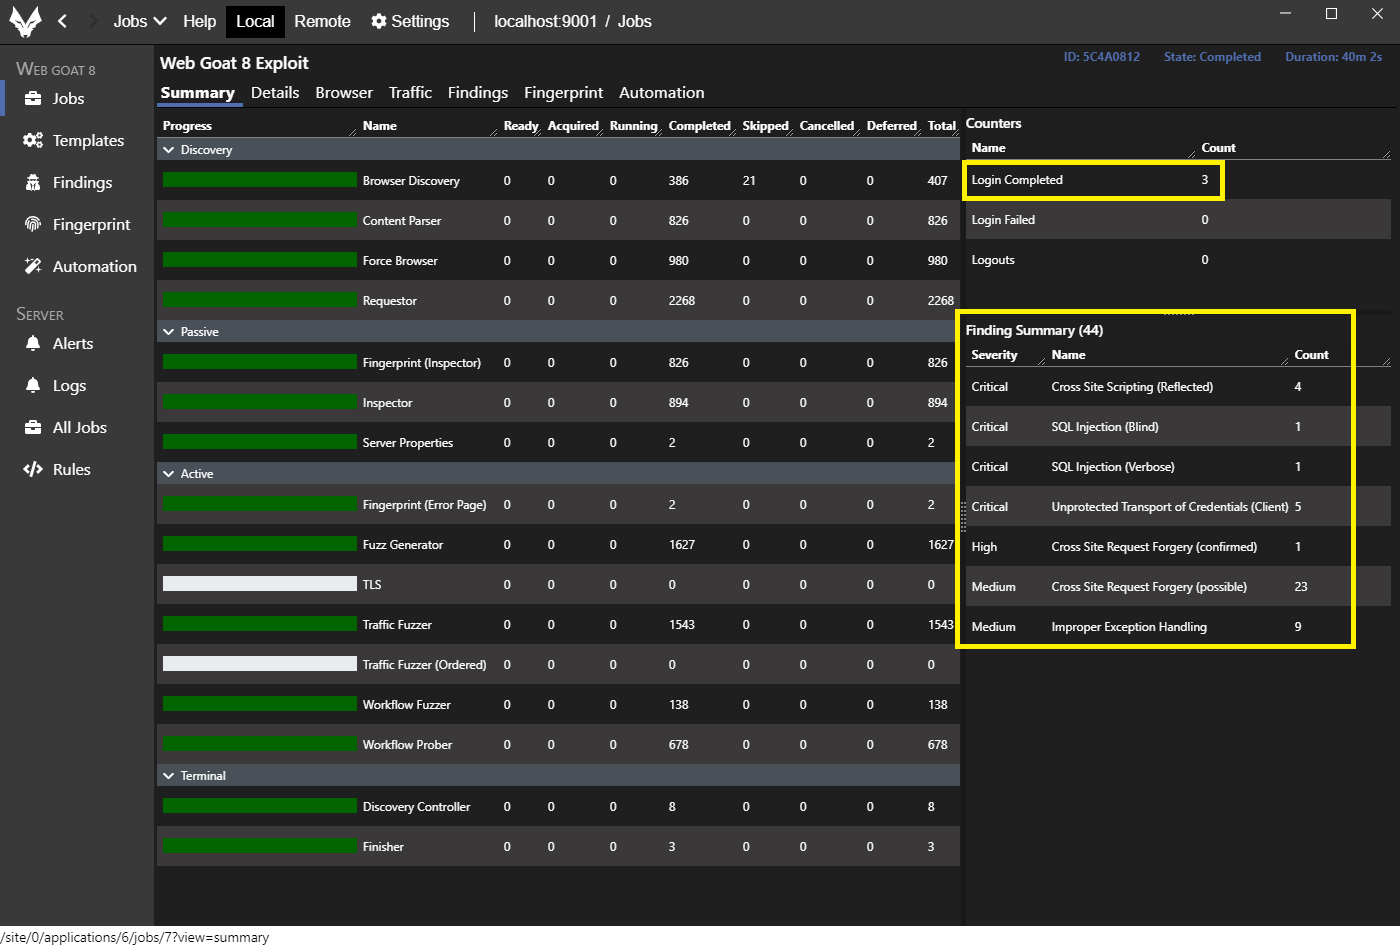Select the Content Parser row name

[402, 221]
